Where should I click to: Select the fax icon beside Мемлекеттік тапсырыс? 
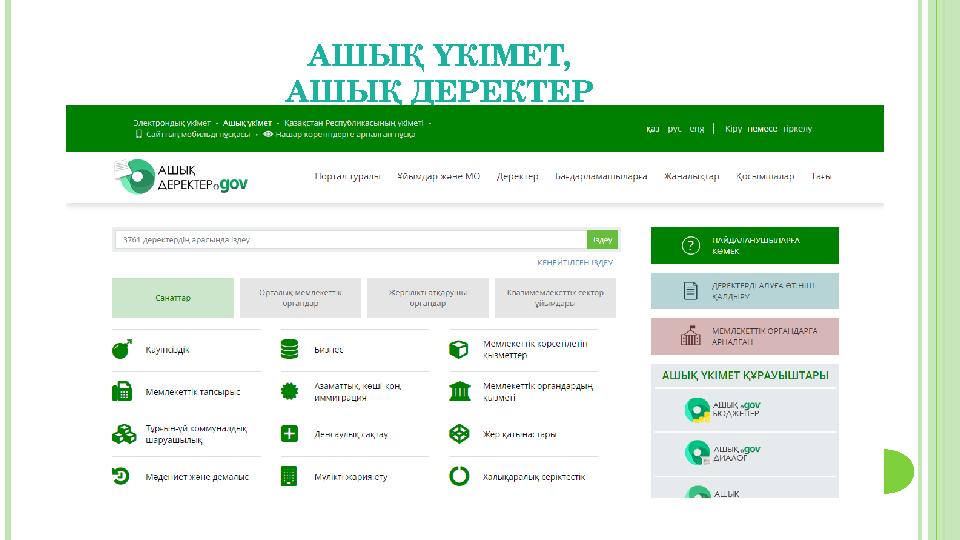122,391
